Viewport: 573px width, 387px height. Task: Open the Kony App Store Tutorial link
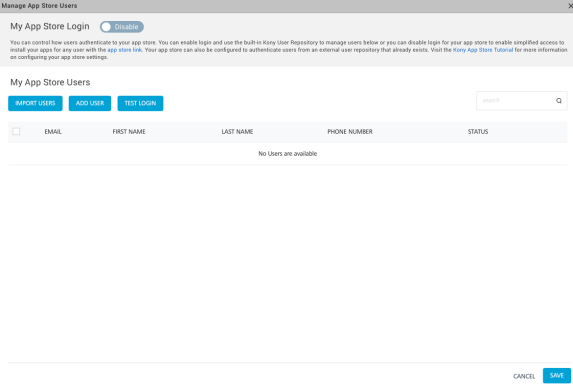tap(483, 50)
